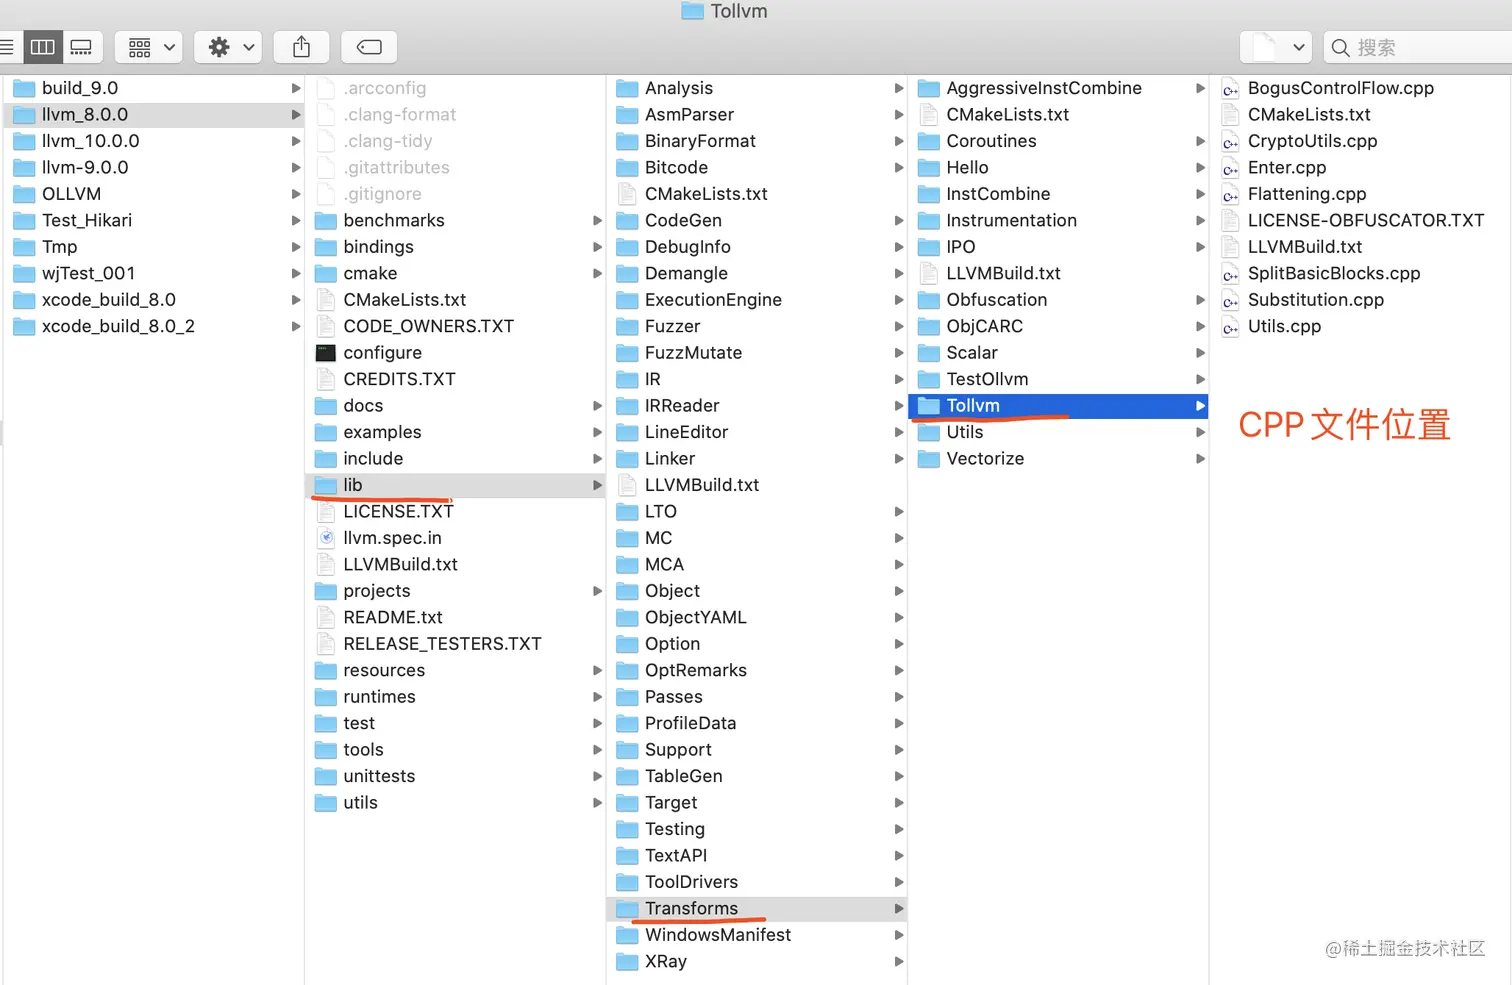Expand arrow next to Utils in Transforms
1512x985 pixels.
click(x=1200, y=432)
